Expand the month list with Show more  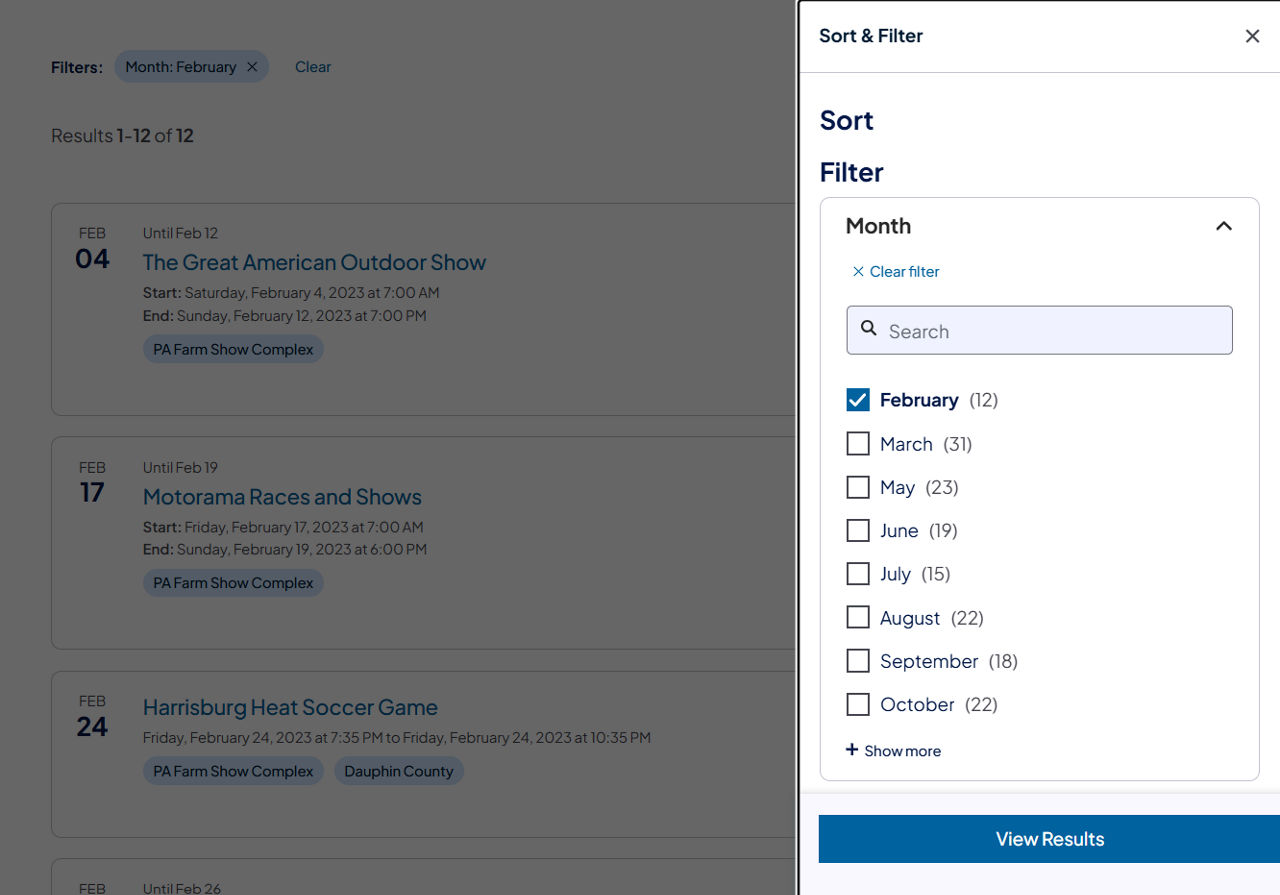(893, 751)
